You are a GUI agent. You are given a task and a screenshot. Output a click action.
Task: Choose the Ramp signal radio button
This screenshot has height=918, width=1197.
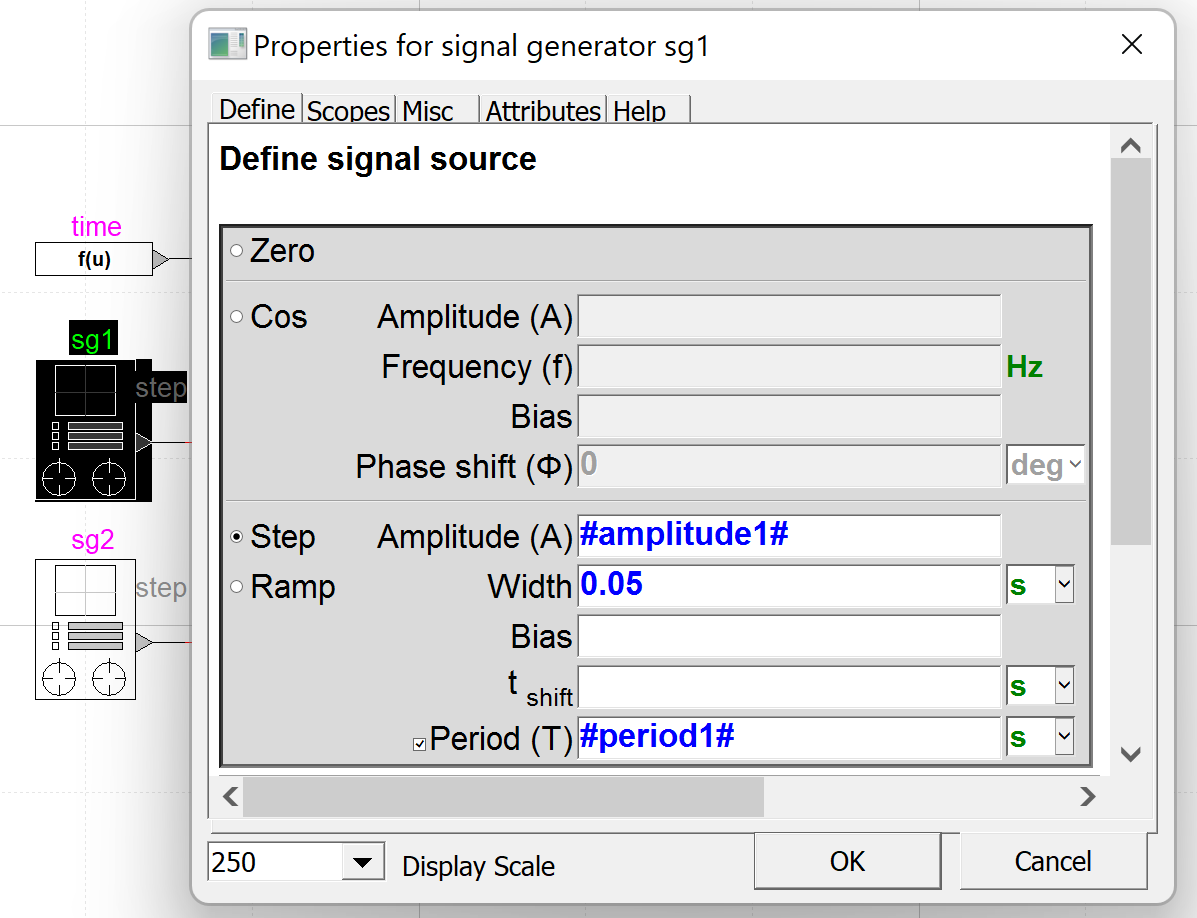click(237, 587)
